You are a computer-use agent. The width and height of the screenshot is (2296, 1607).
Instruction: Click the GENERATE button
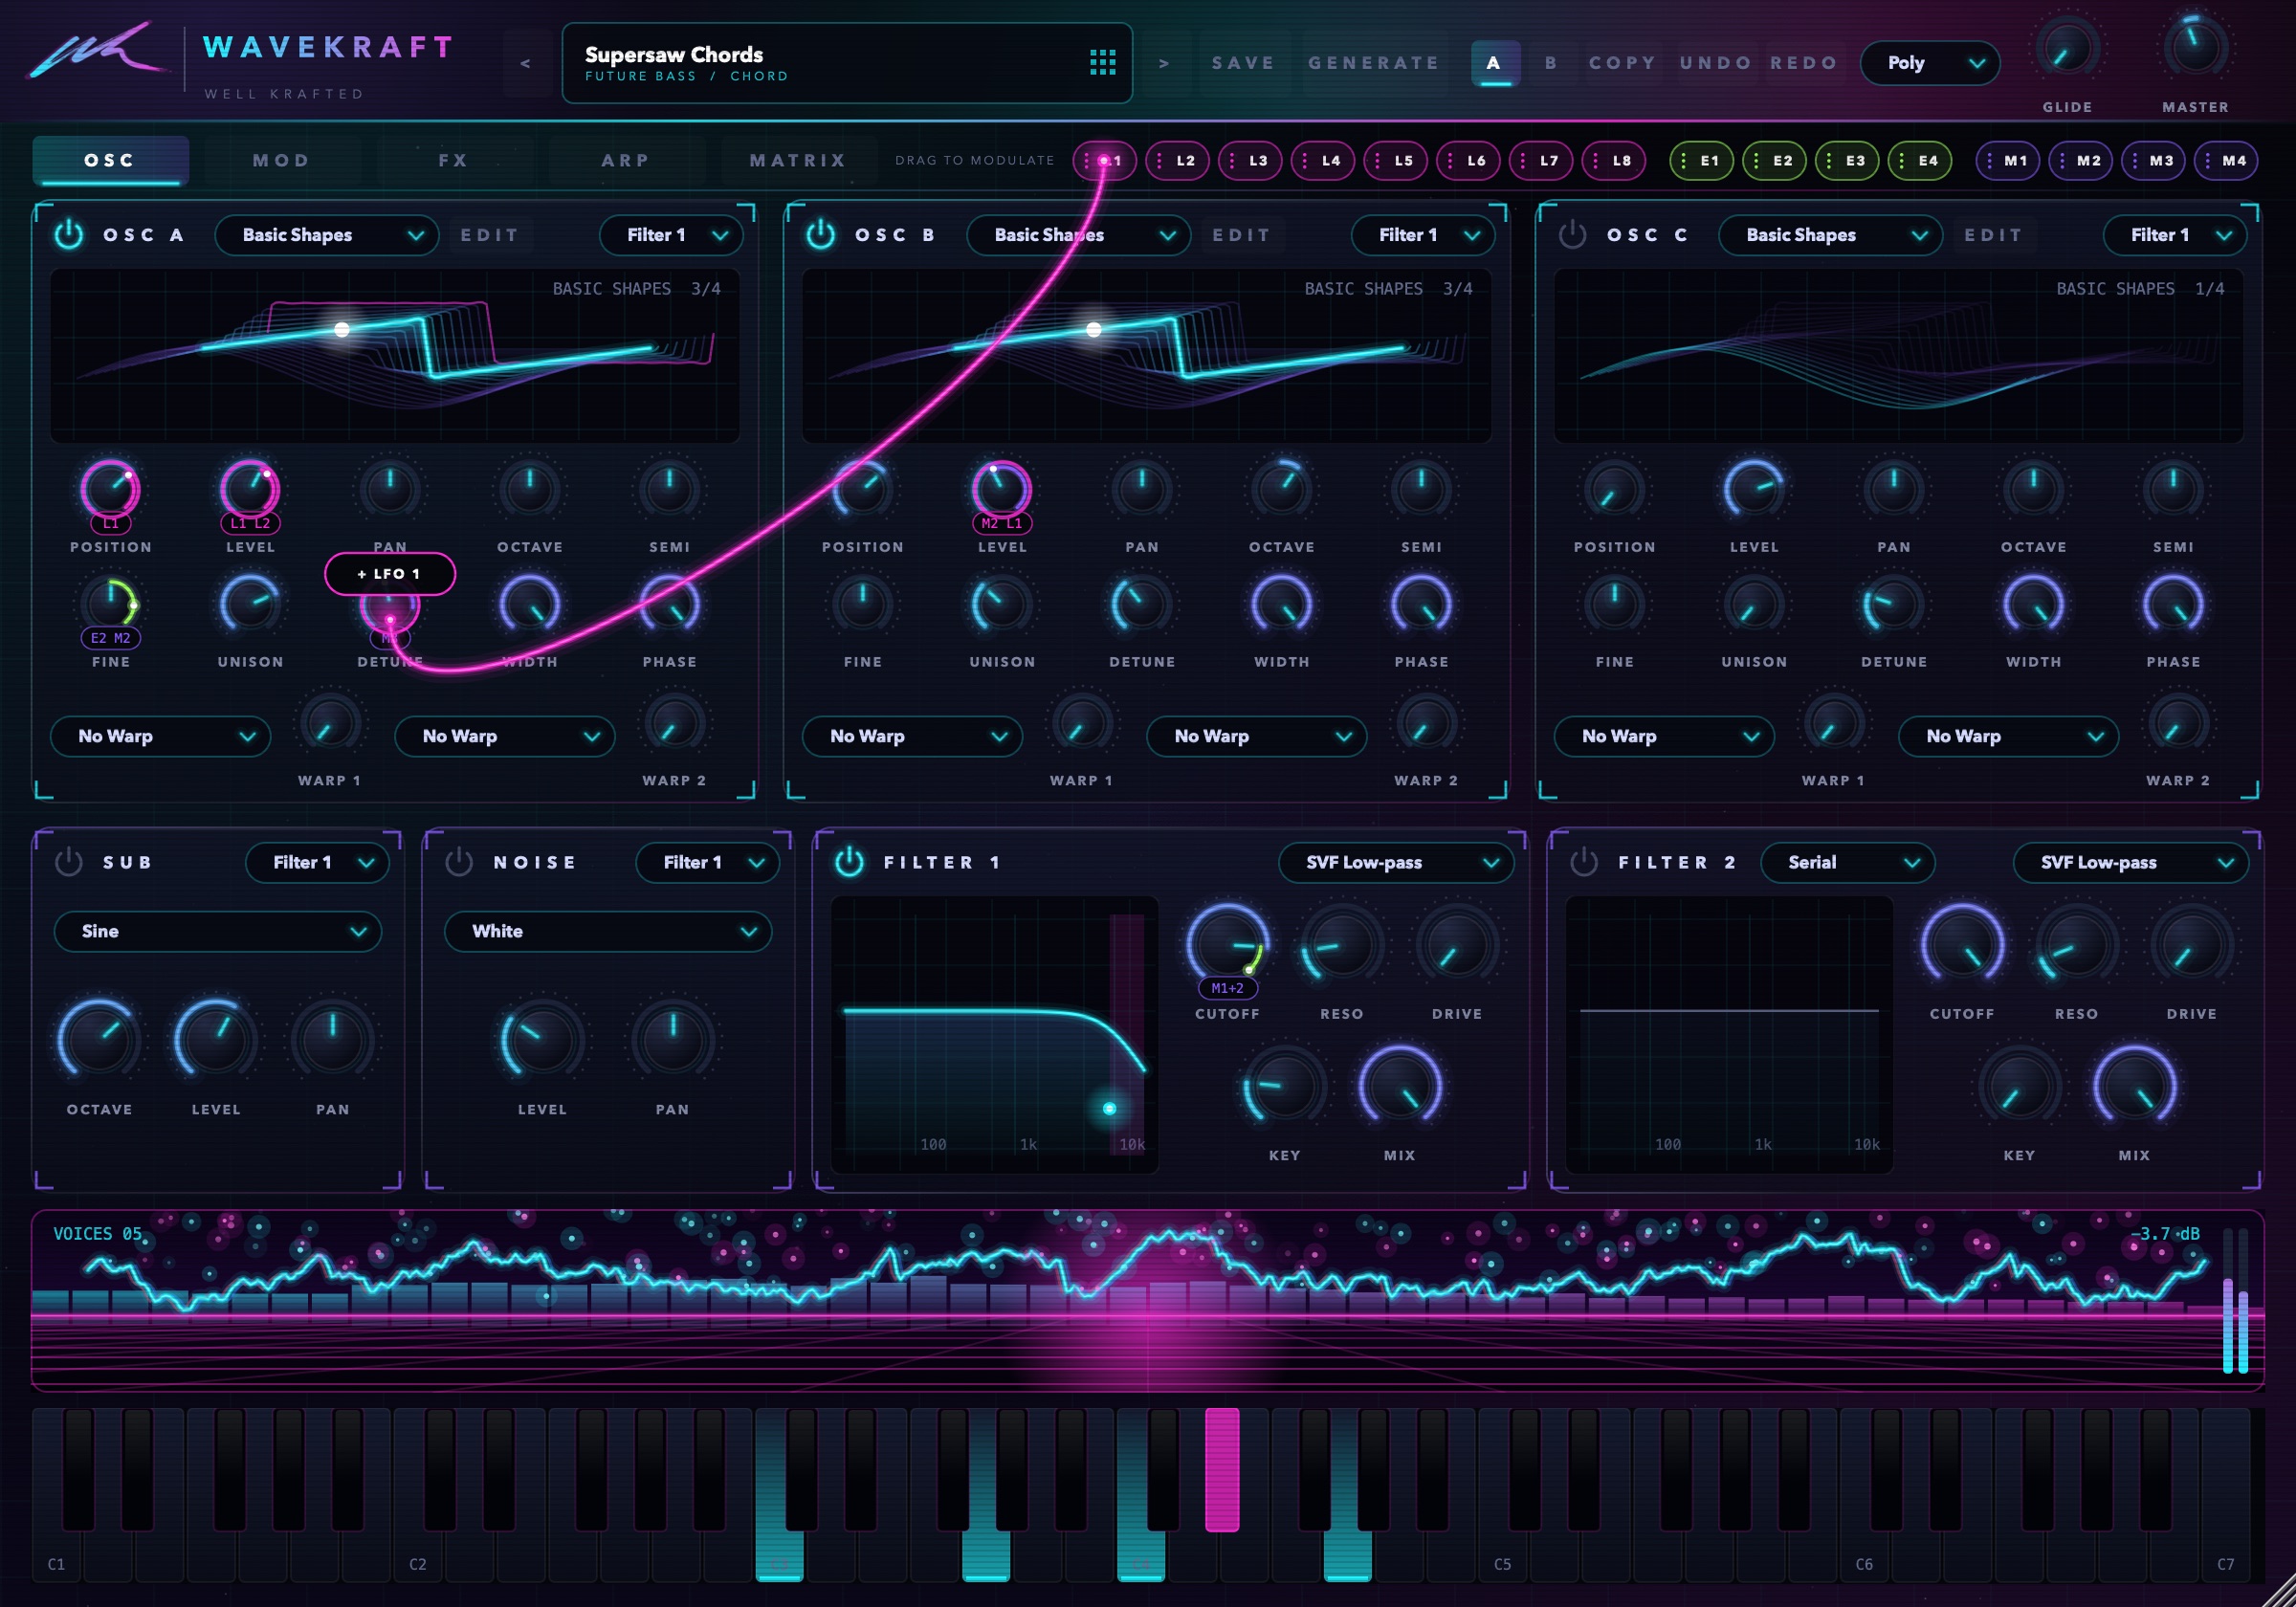[1374, 63]
